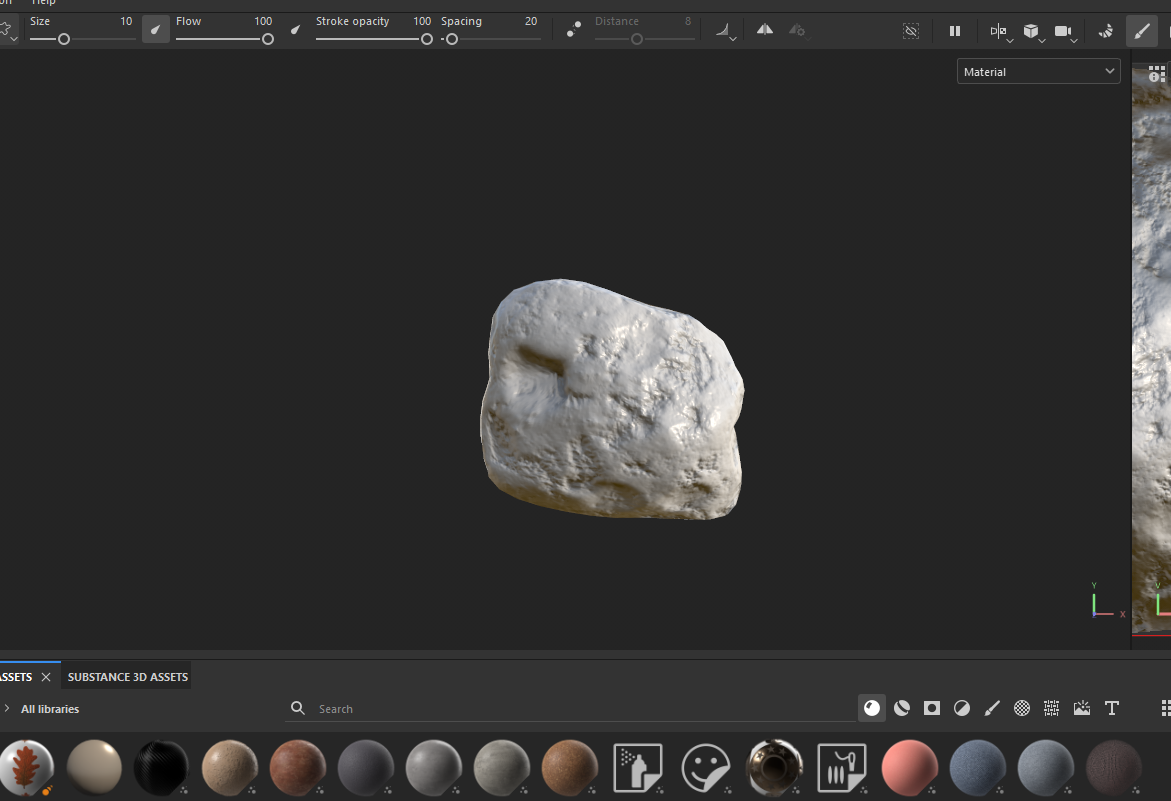
Task: Toggle the crossed-eye geometry hiding icon
Action: click(x=911, y=31)
